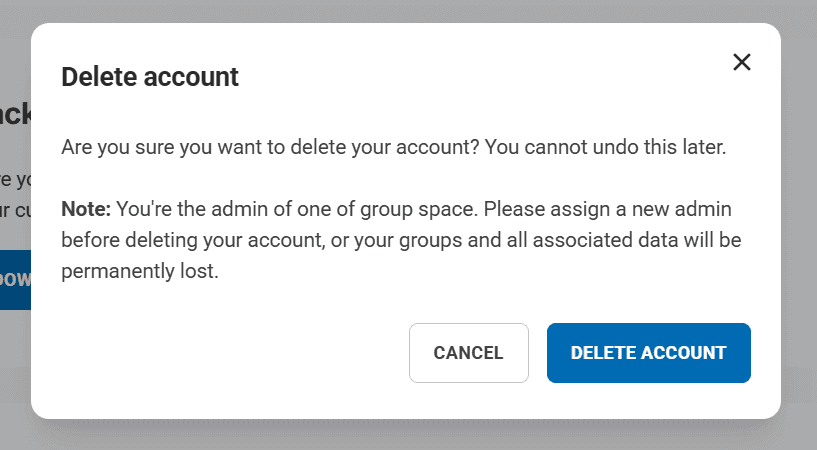Click the bold "Note:" label
This screenshot has width=817, height=450.
coord(86,209)
